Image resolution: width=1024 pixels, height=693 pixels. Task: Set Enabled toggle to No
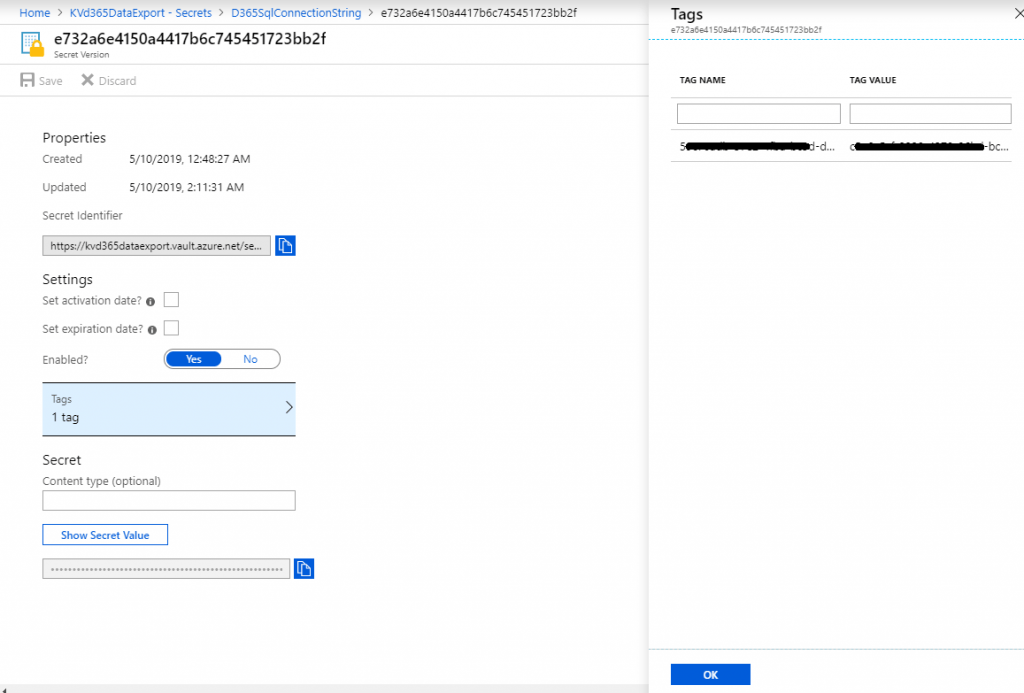(x=250, y=359)
